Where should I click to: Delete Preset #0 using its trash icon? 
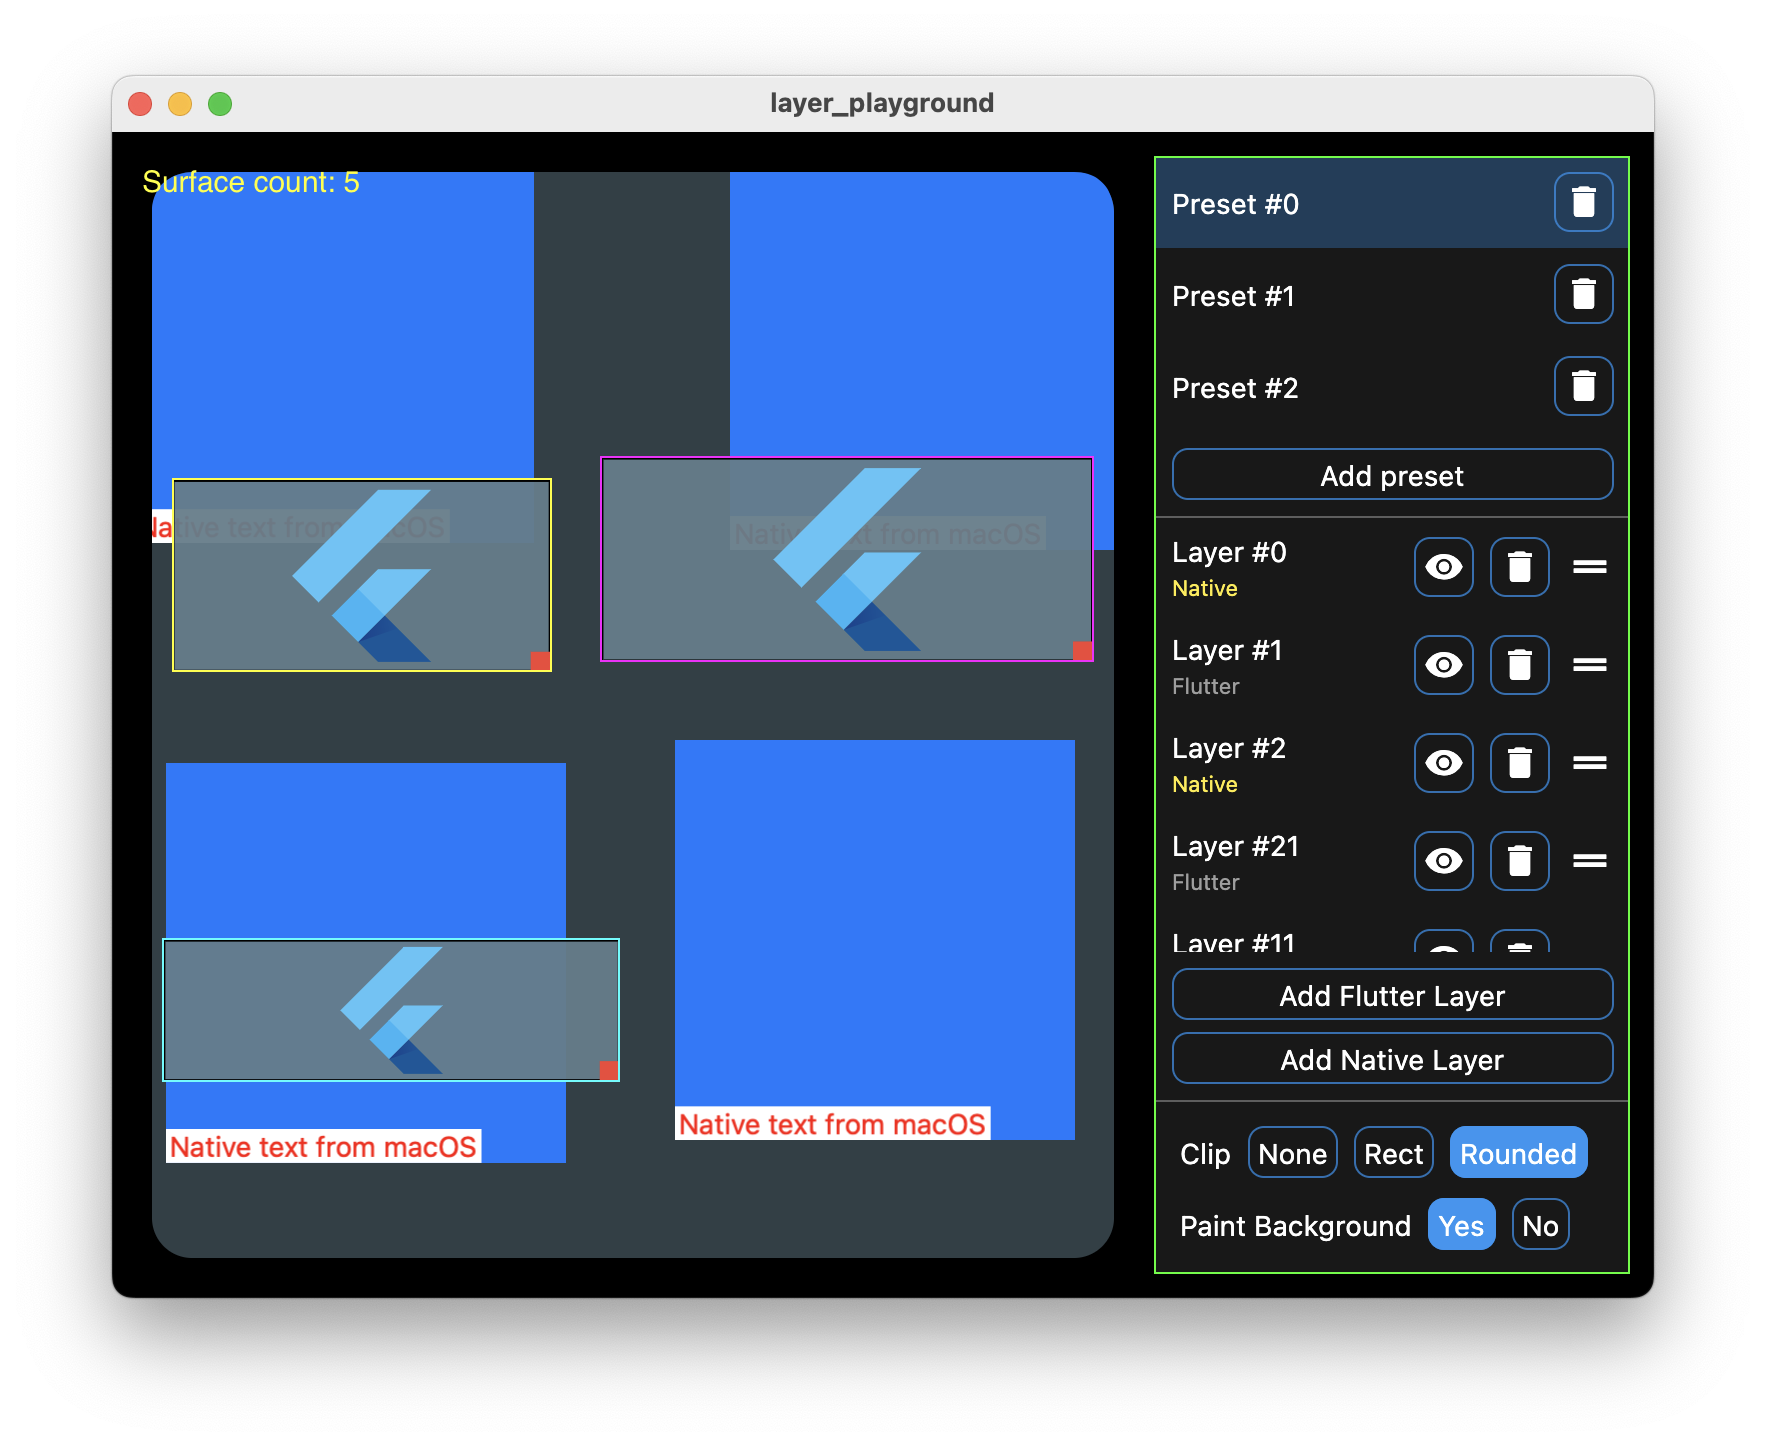point(1582,203)
